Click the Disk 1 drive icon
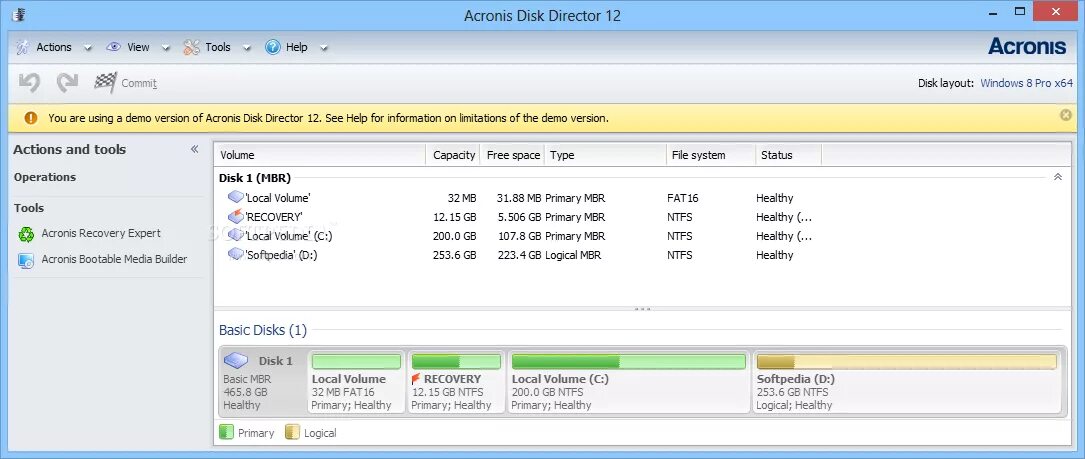 pos(236,361)
